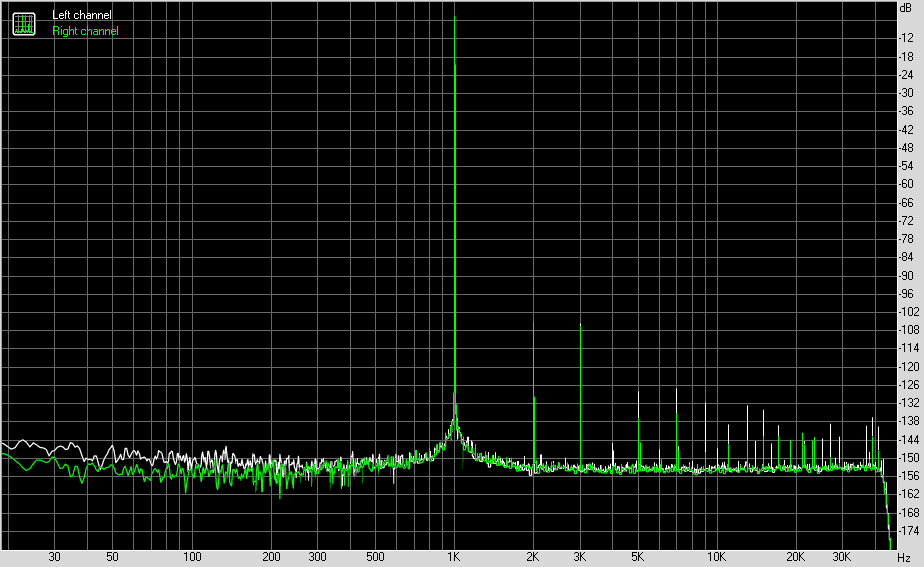The image size is (924, 567).
Task: Click the -150 dB scale value
Action: [x=909, y=458]
